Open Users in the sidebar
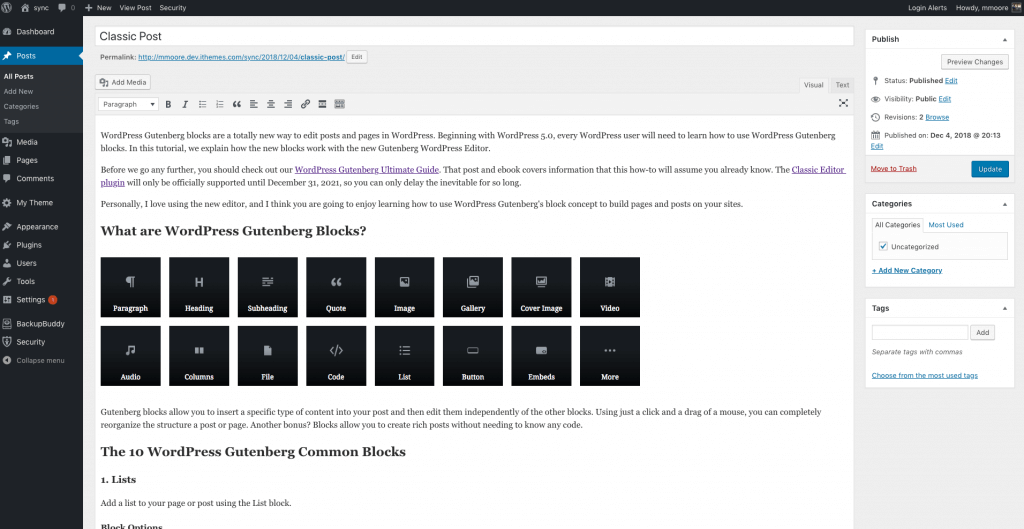The height and width of the screenshot is (529, 1024). click(41, 263)
